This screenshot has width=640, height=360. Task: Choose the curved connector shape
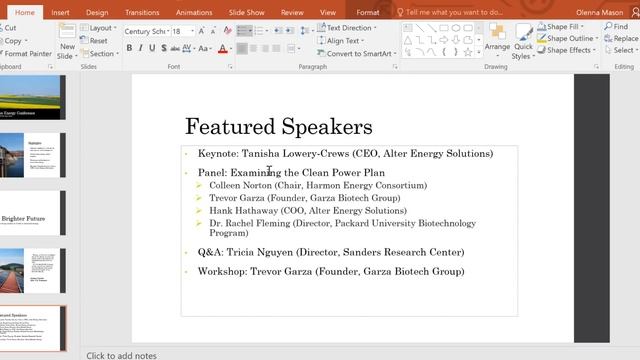(432, 52)
